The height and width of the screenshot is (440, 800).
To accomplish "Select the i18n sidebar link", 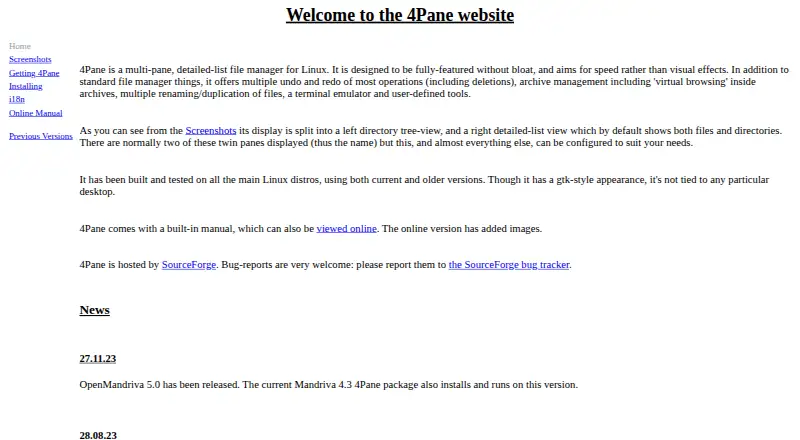I will point(16,99).
